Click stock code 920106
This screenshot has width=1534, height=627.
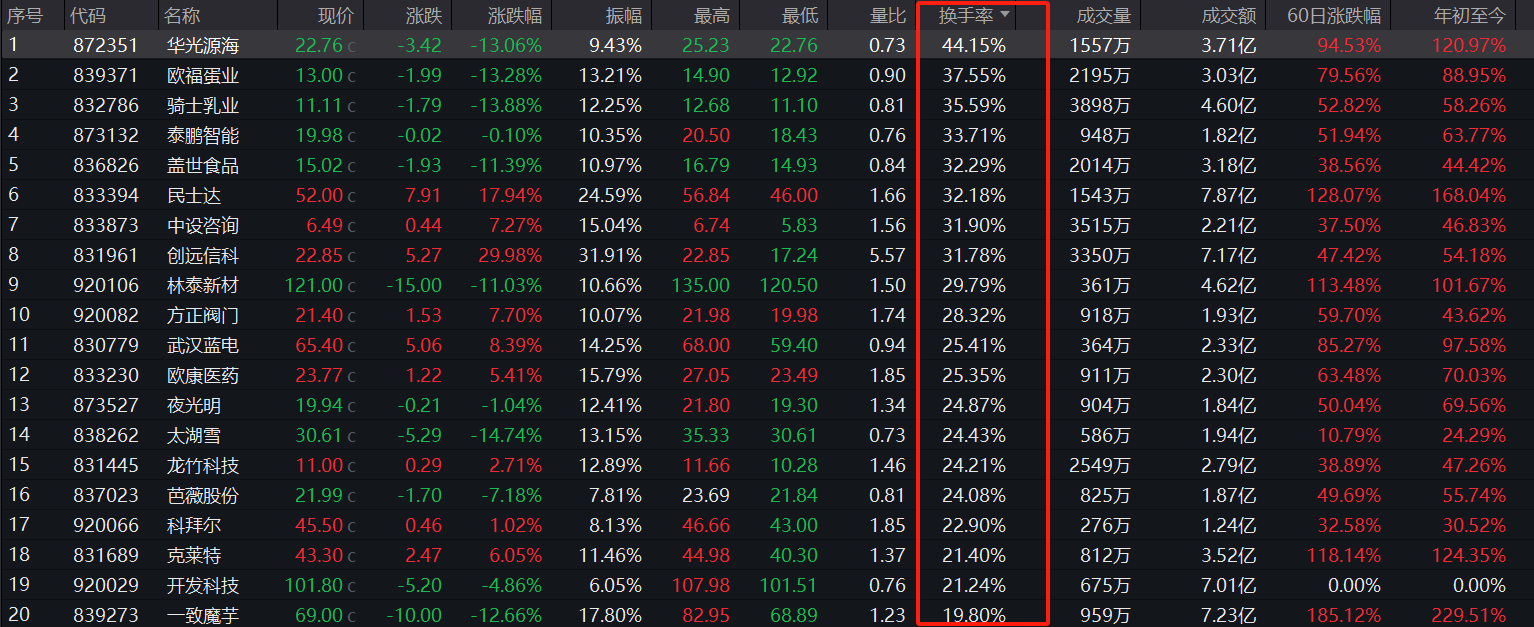coord(106,285)
